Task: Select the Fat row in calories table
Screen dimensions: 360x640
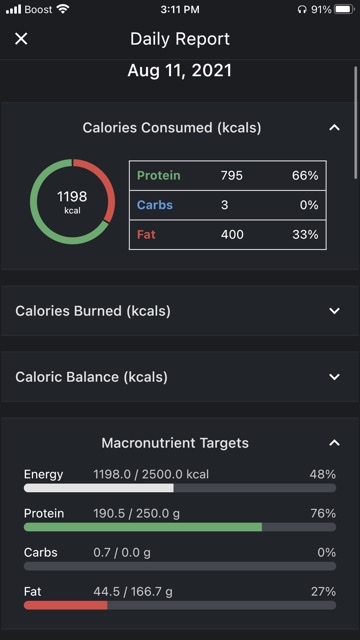Action: coord(228,235)
